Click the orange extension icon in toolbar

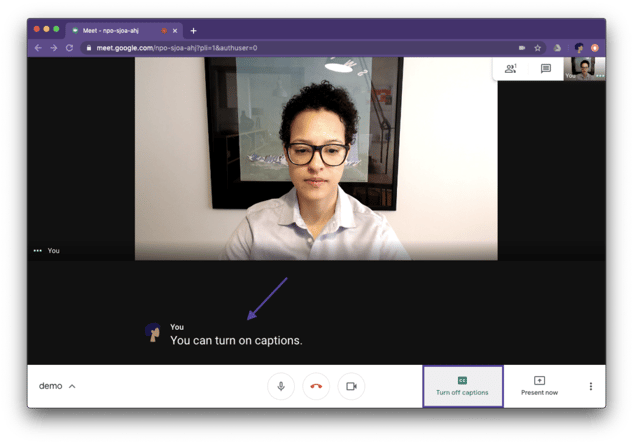[x=595, y=48]
